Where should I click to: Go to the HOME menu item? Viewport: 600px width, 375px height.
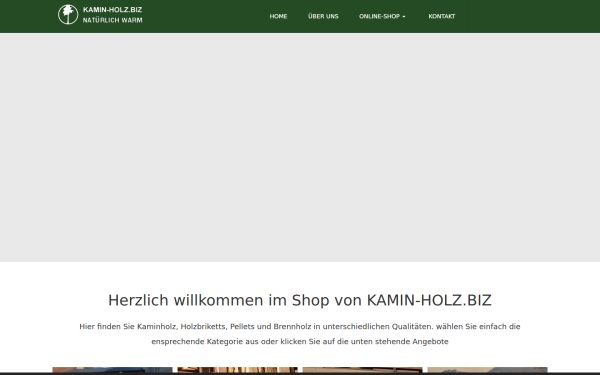(278, 16)
